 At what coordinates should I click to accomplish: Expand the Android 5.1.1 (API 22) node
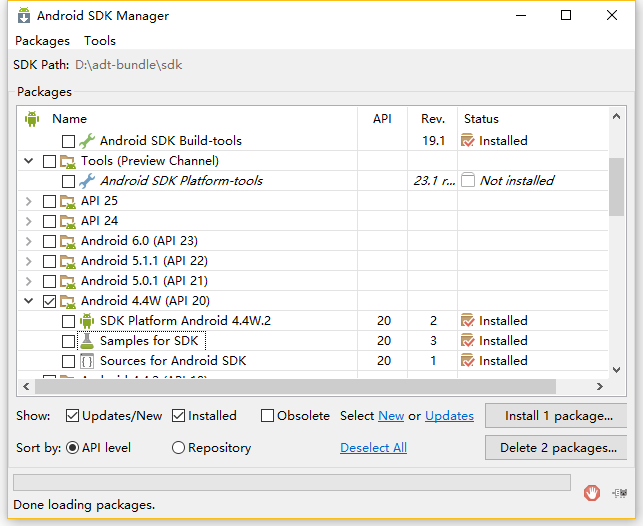coord(29,261)
